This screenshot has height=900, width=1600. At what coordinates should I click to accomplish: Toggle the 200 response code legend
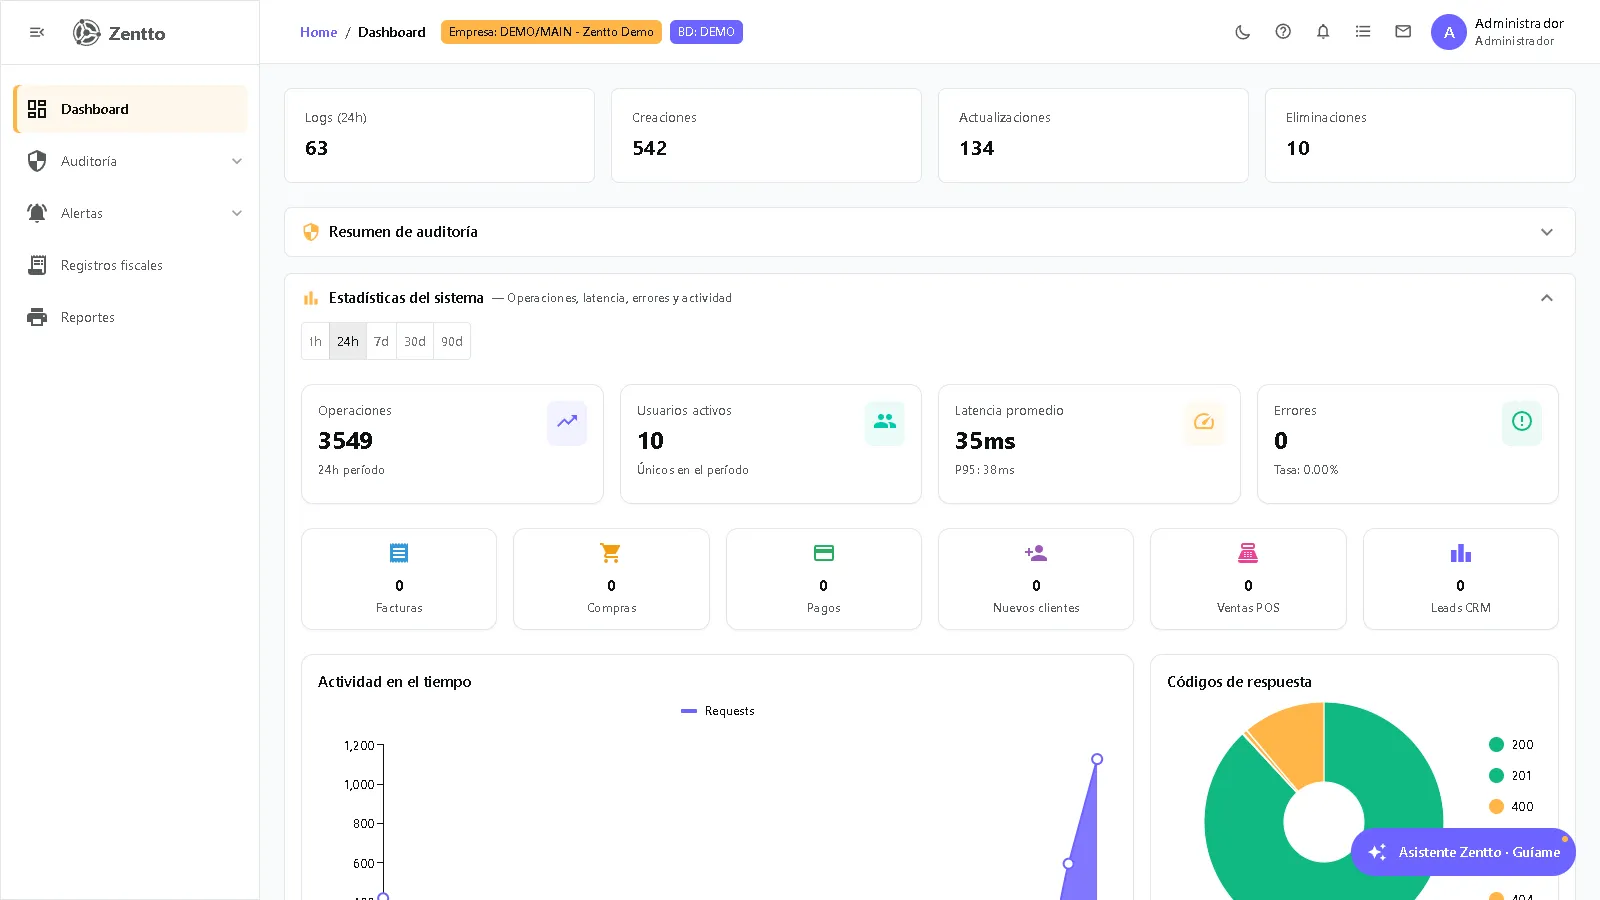pos(1511,744)
